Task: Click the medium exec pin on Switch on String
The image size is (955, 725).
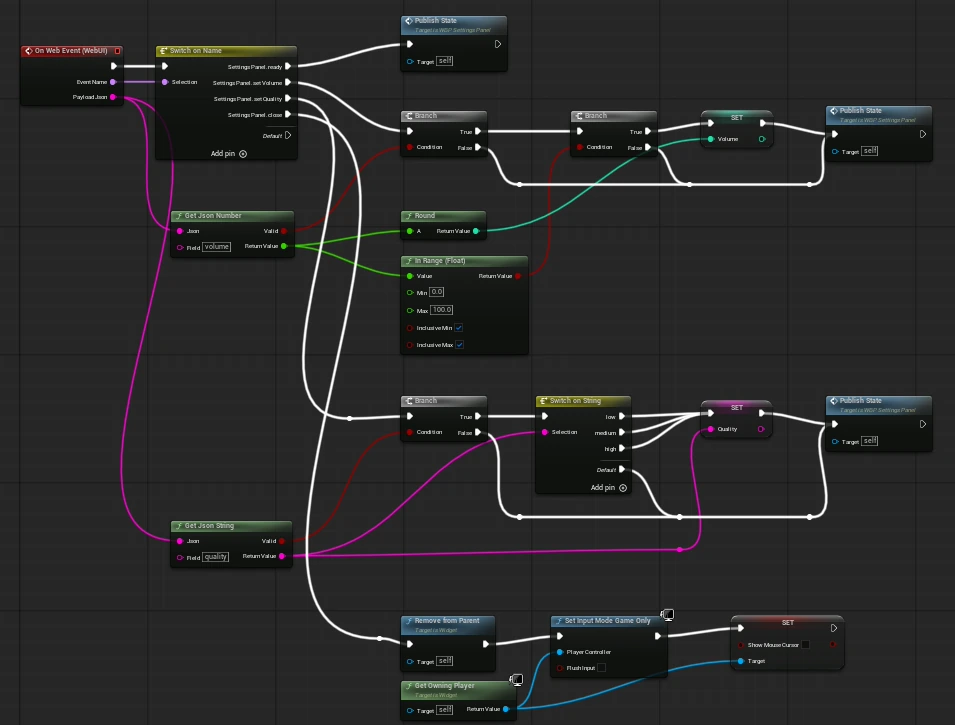Action: [622, 433]
